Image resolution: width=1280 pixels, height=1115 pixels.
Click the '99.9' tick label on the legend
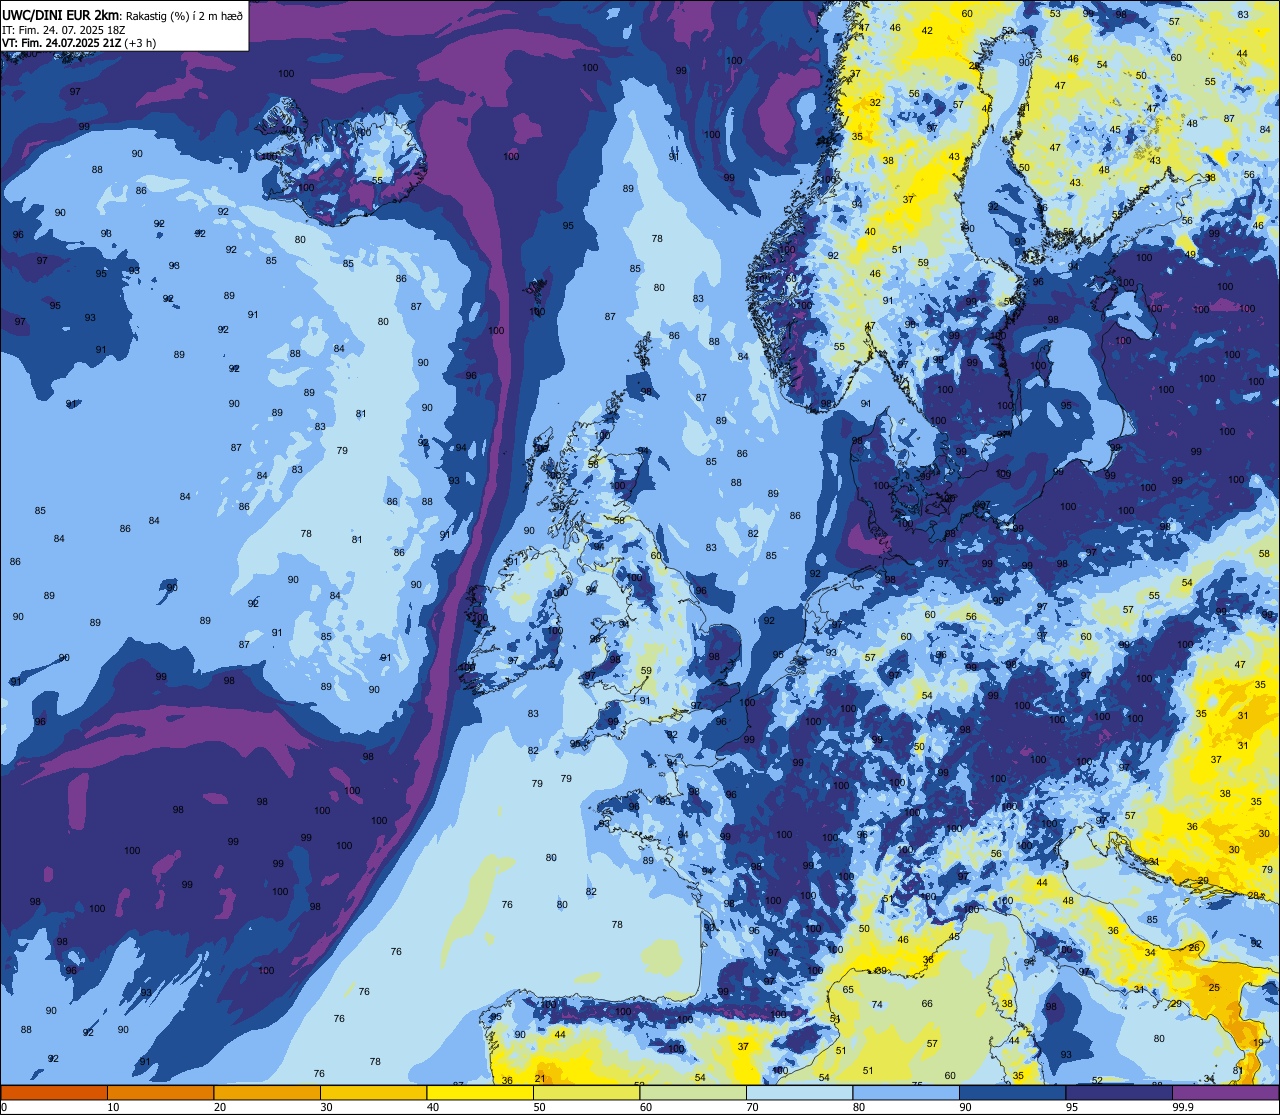(1183, 1107)
